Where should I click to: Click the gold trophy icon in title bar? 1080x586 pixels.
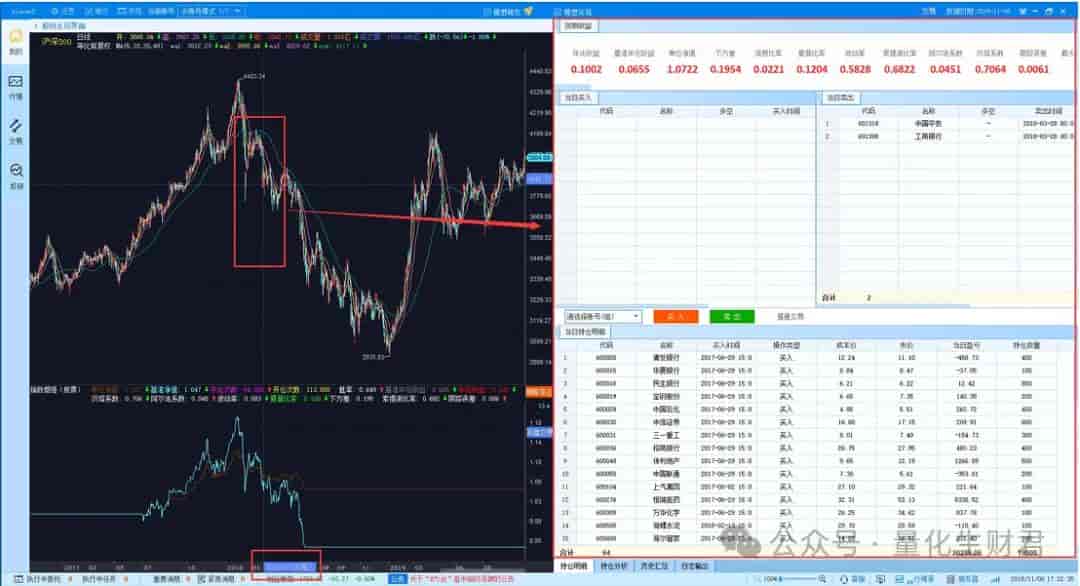[x=528, y=11]
